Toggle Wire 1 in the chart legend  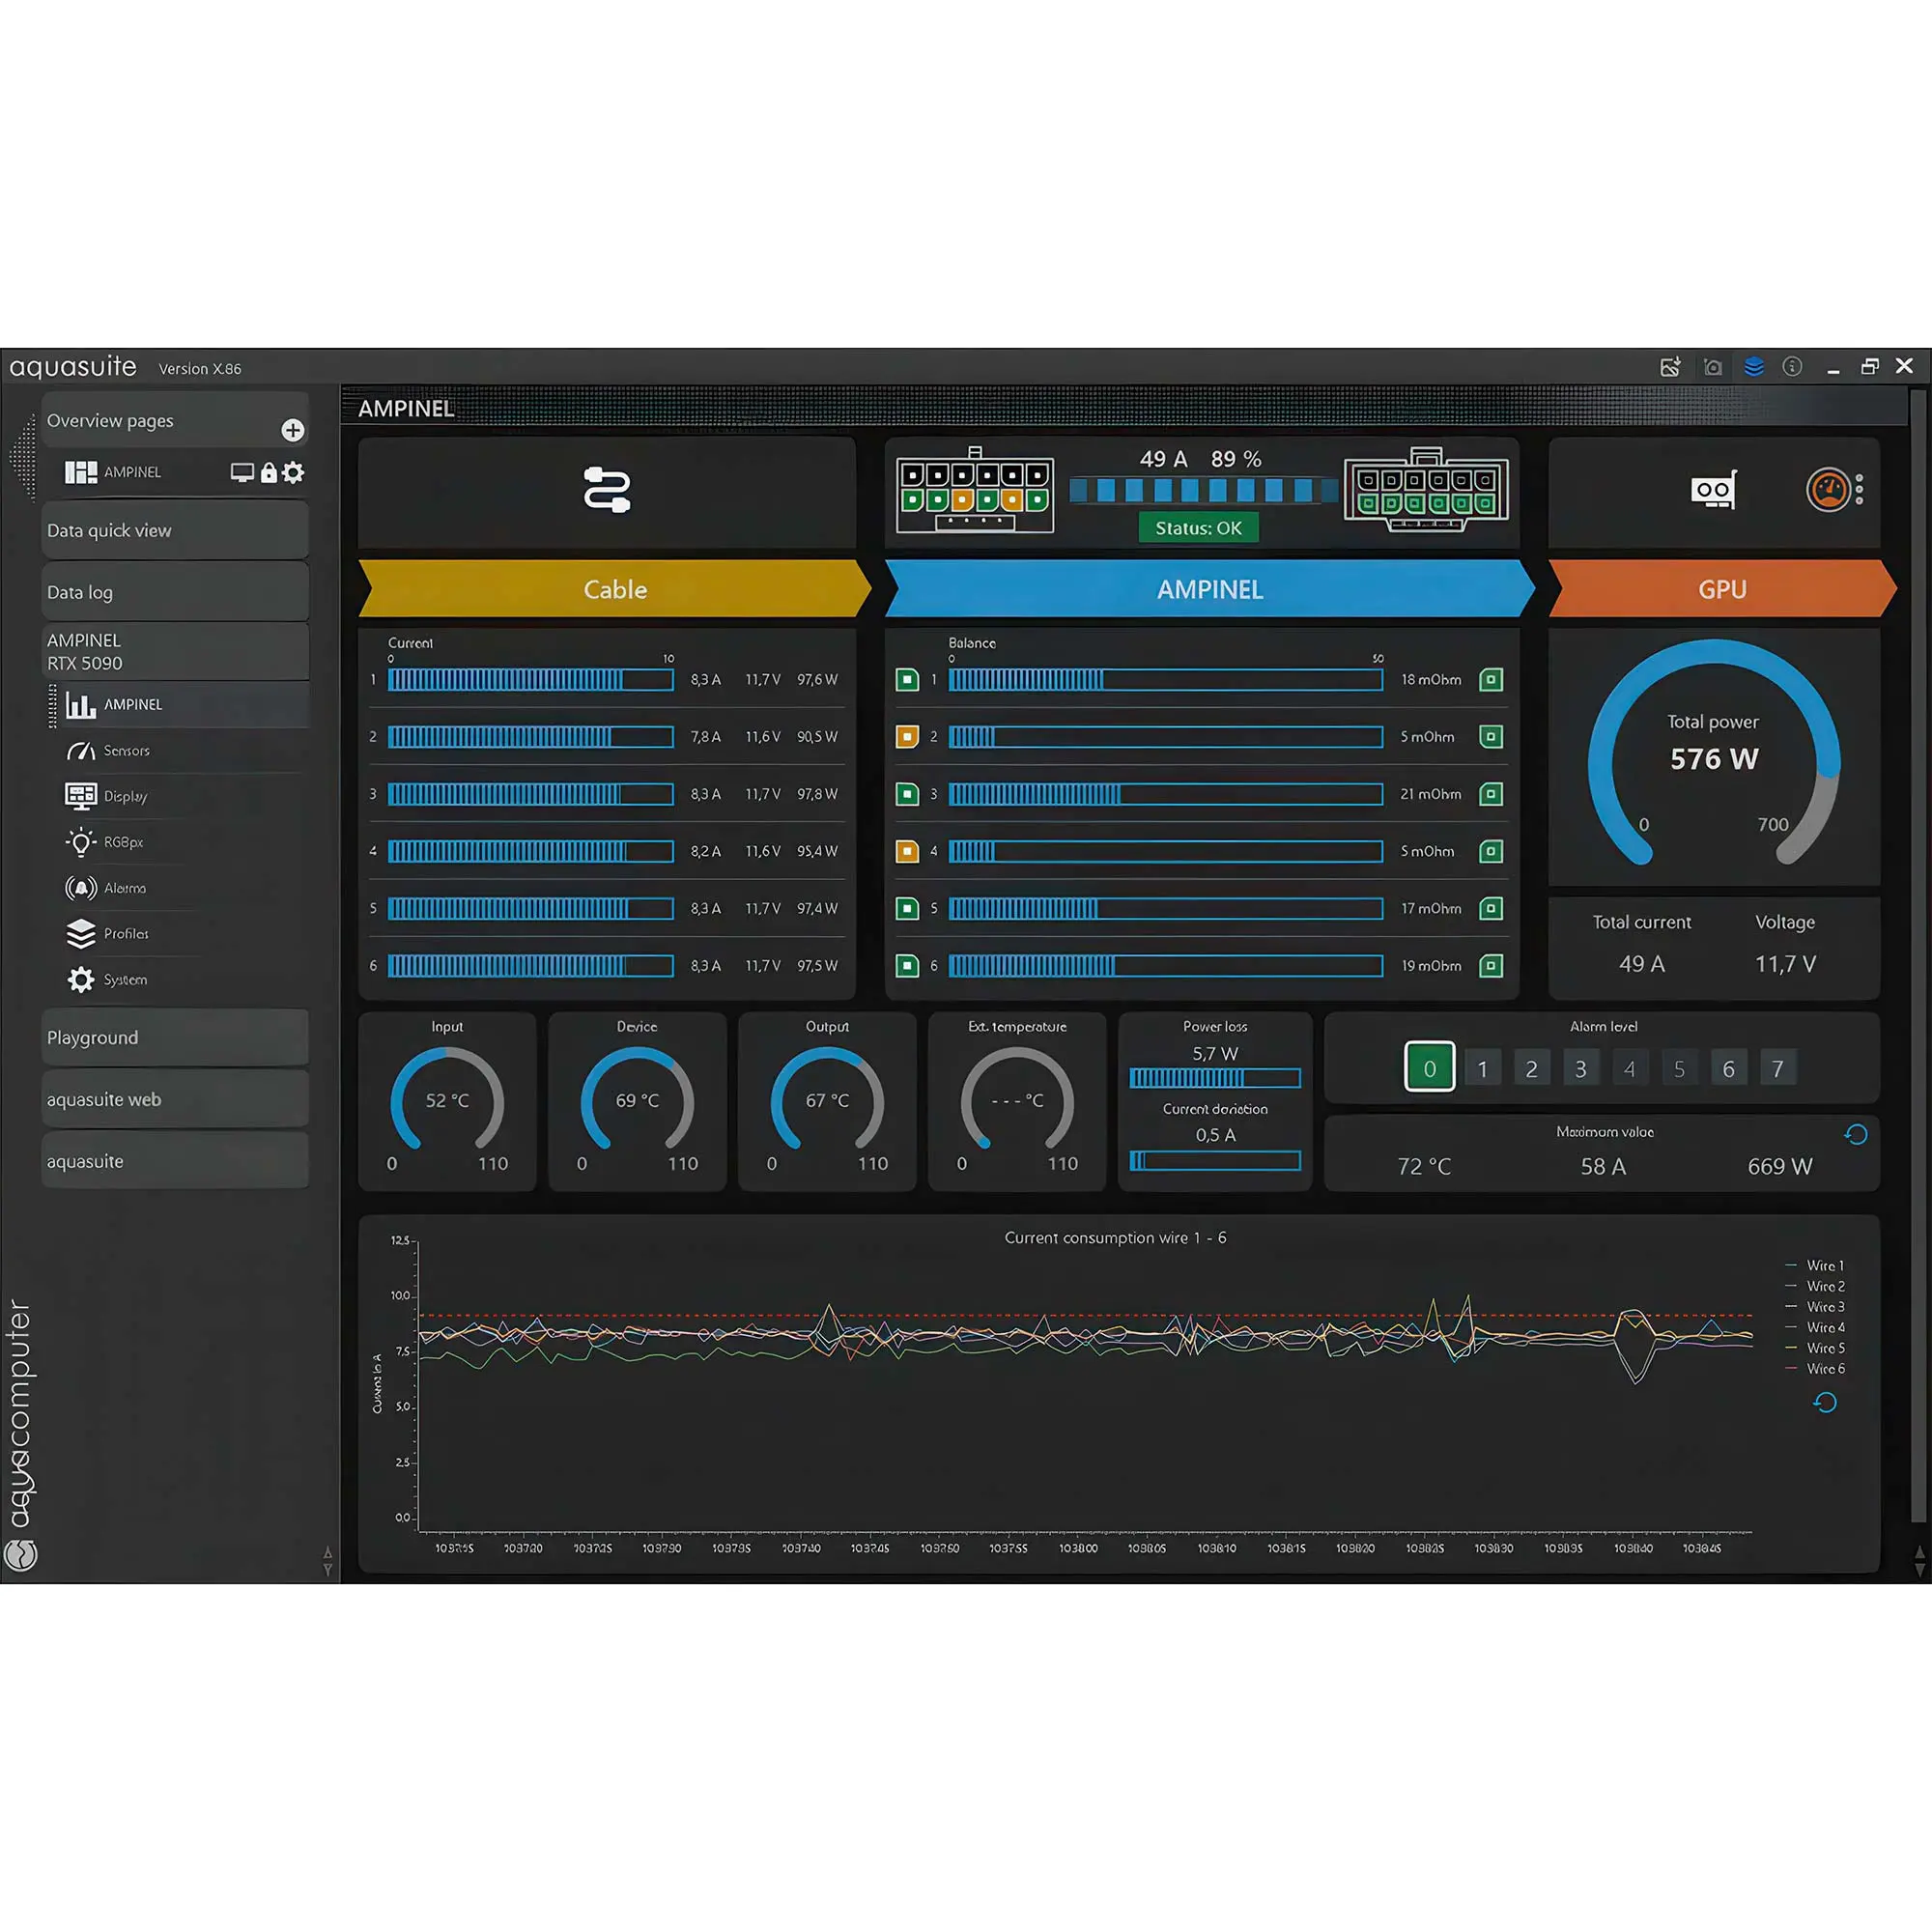[1815, 1266]
